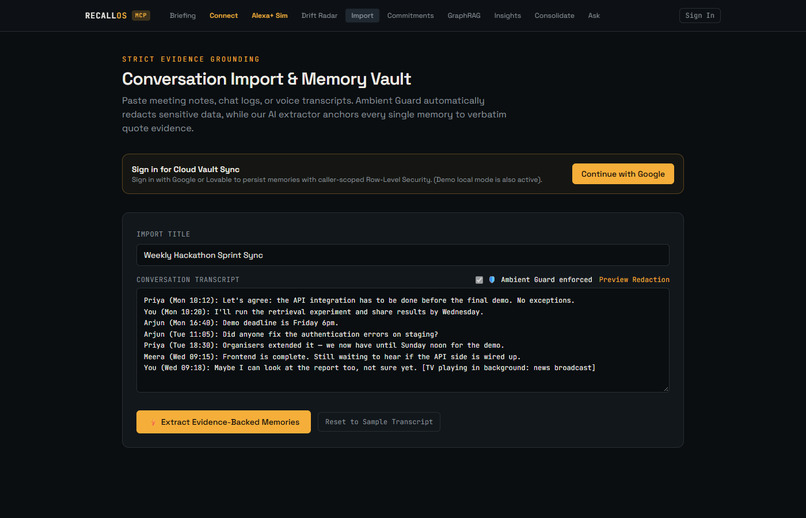Click the Sign In button
This screenshot has width=806, height=518.
pyautogui.click(x=700, y=15)
